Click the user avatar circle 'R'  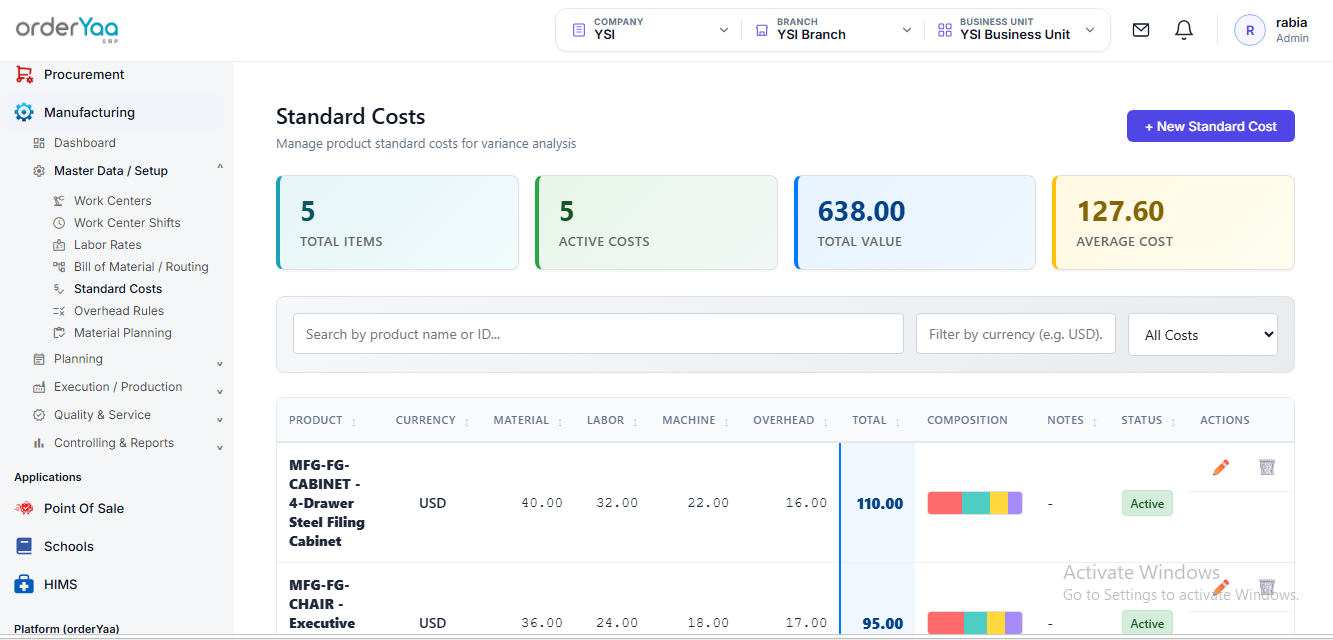pos(1250,30)
